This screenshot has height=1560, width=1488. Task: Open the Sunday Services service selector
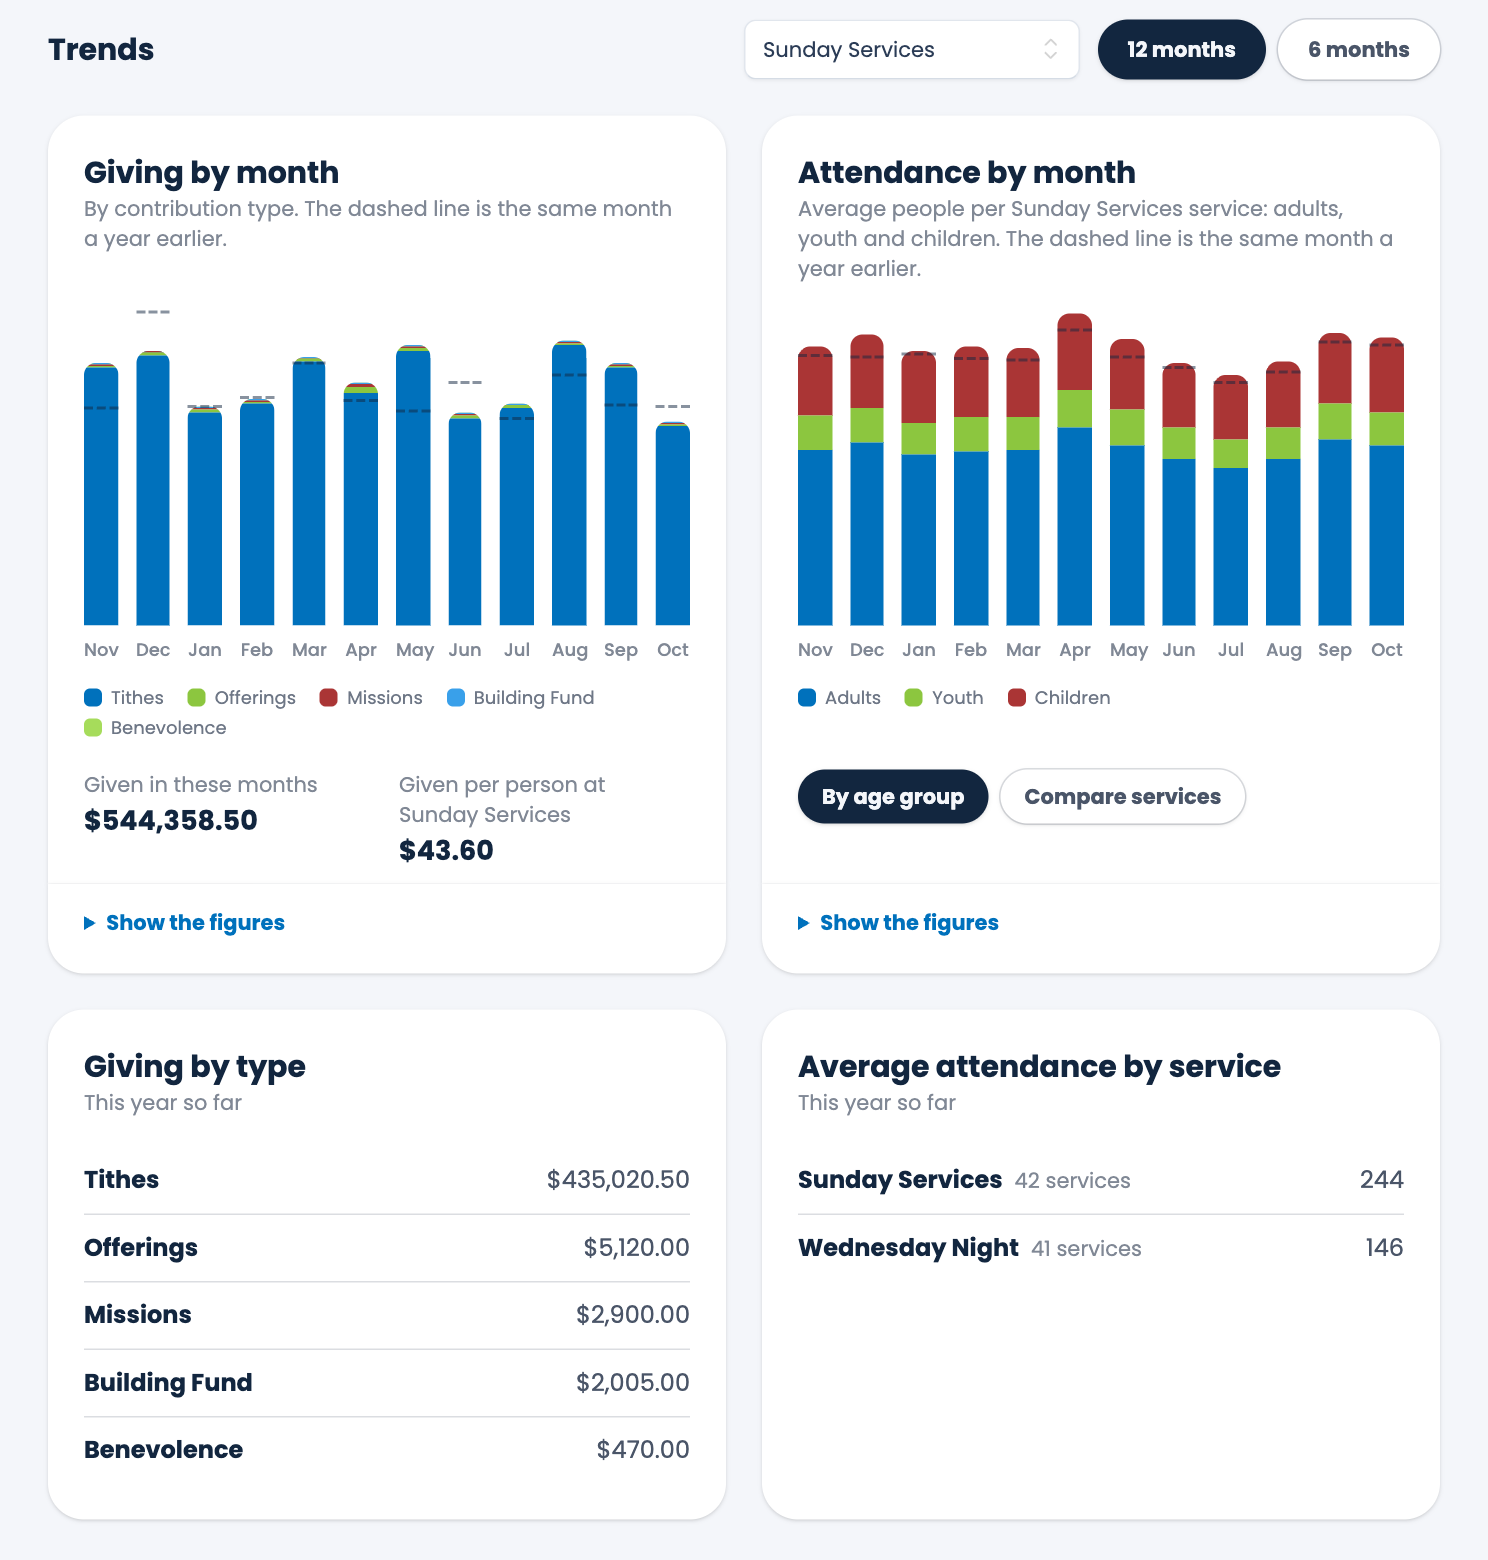click(x=911, y=49)
